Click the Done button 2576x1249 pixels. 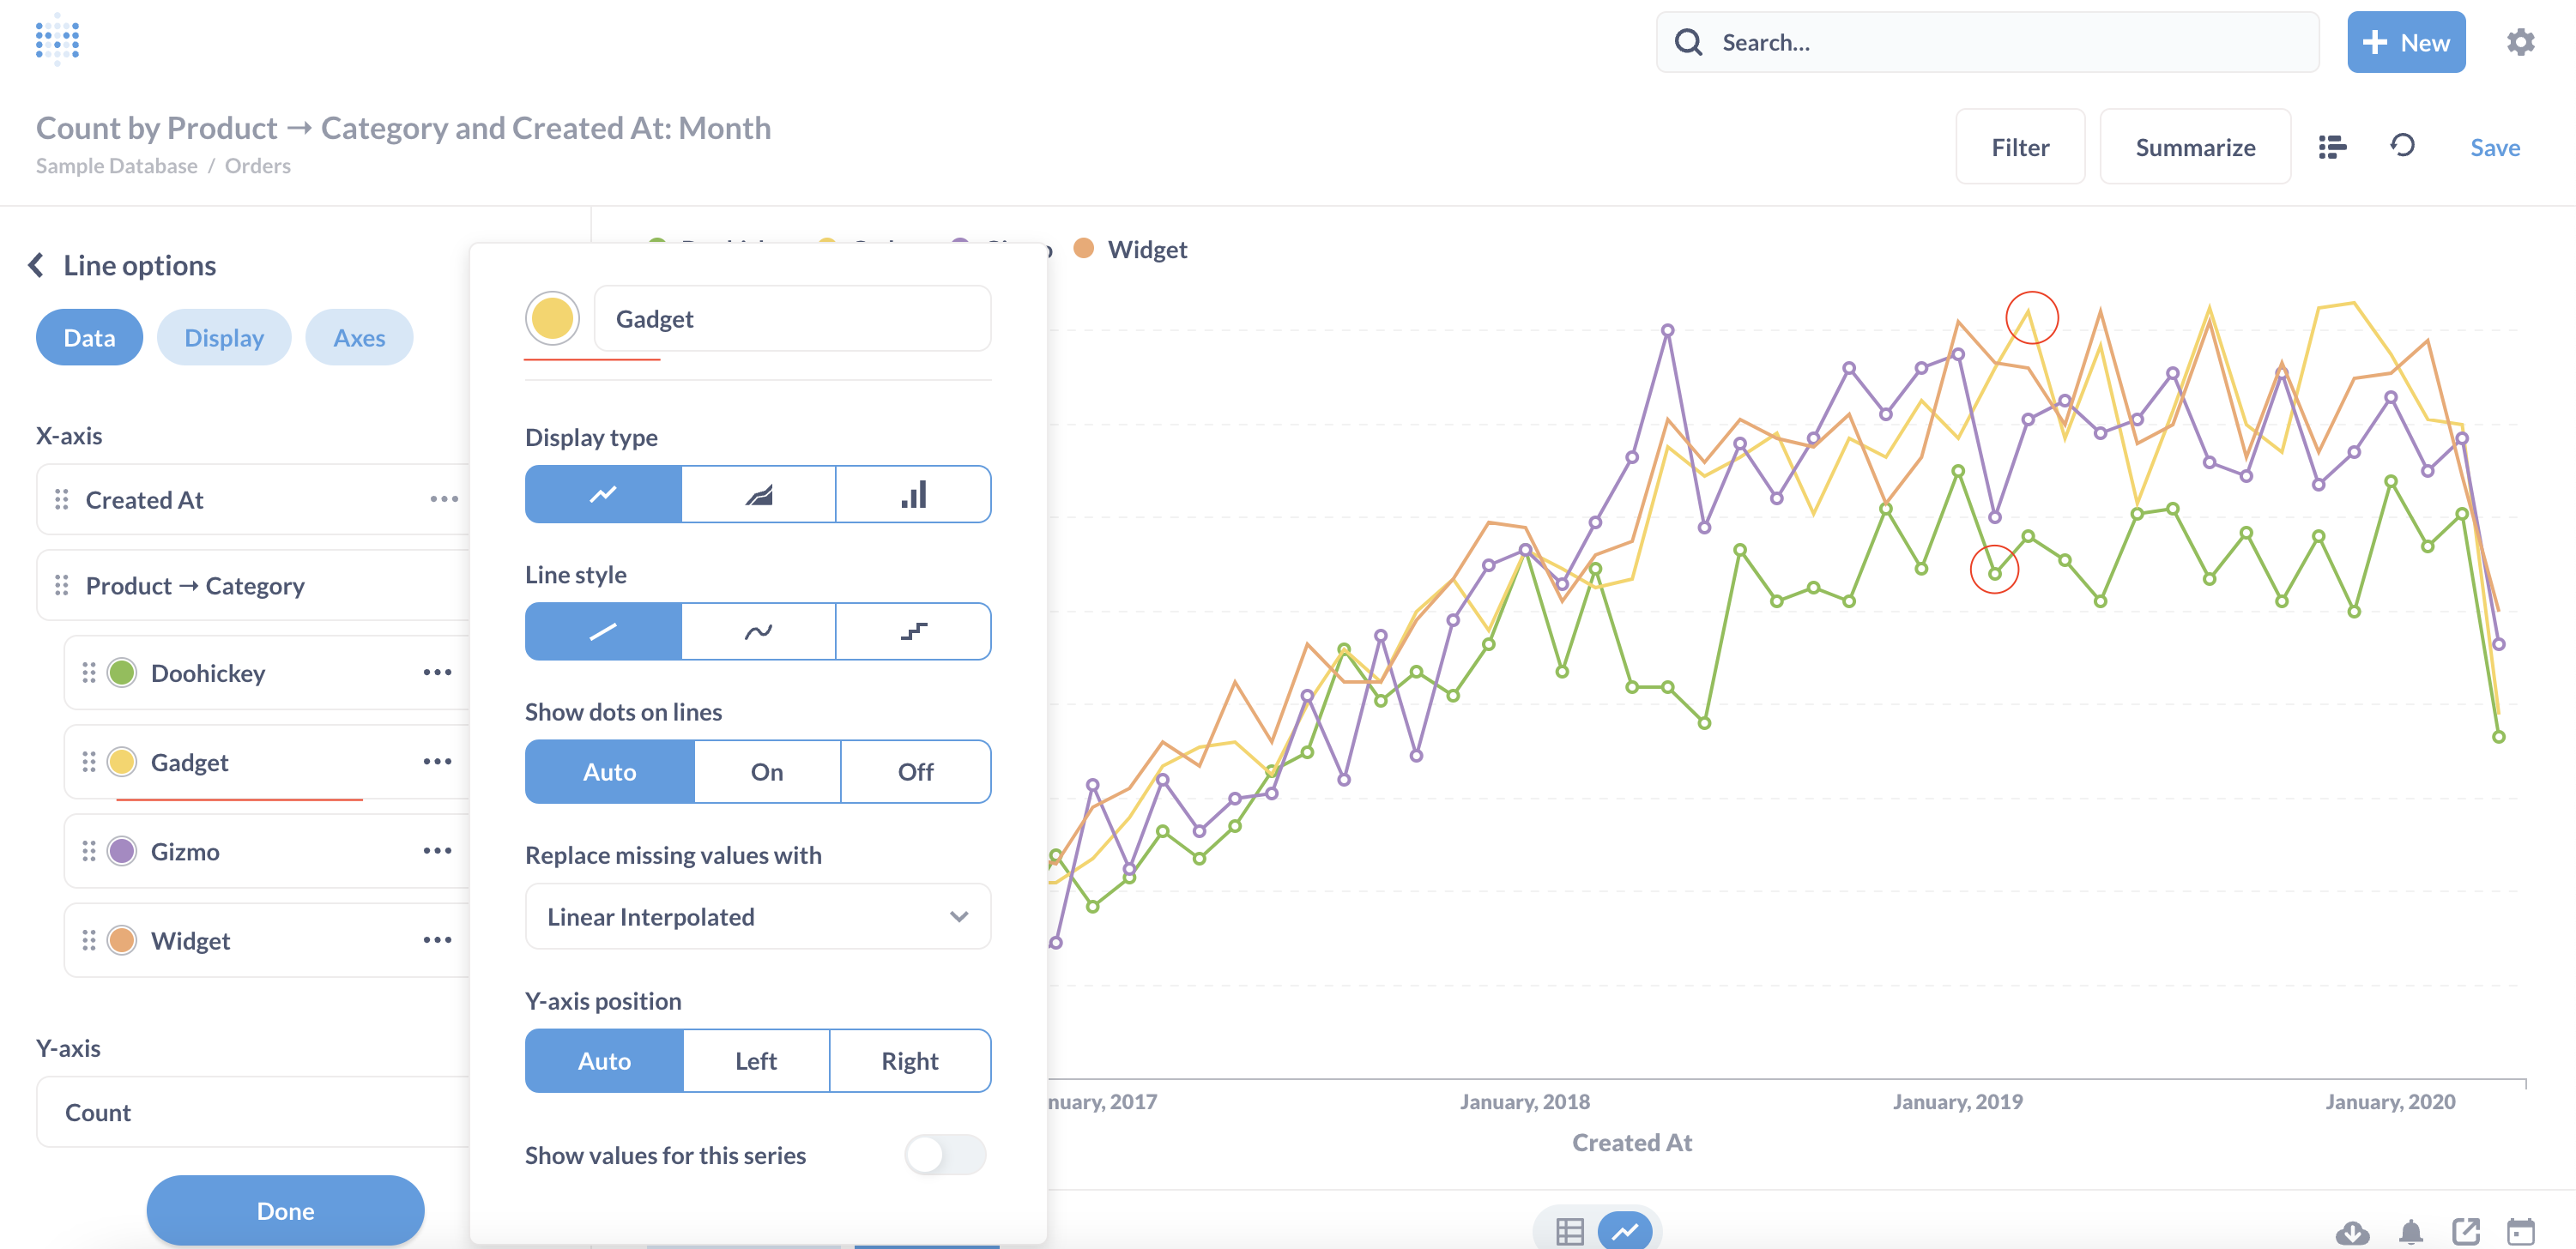pyautogui.click(x=285, y=1210)
